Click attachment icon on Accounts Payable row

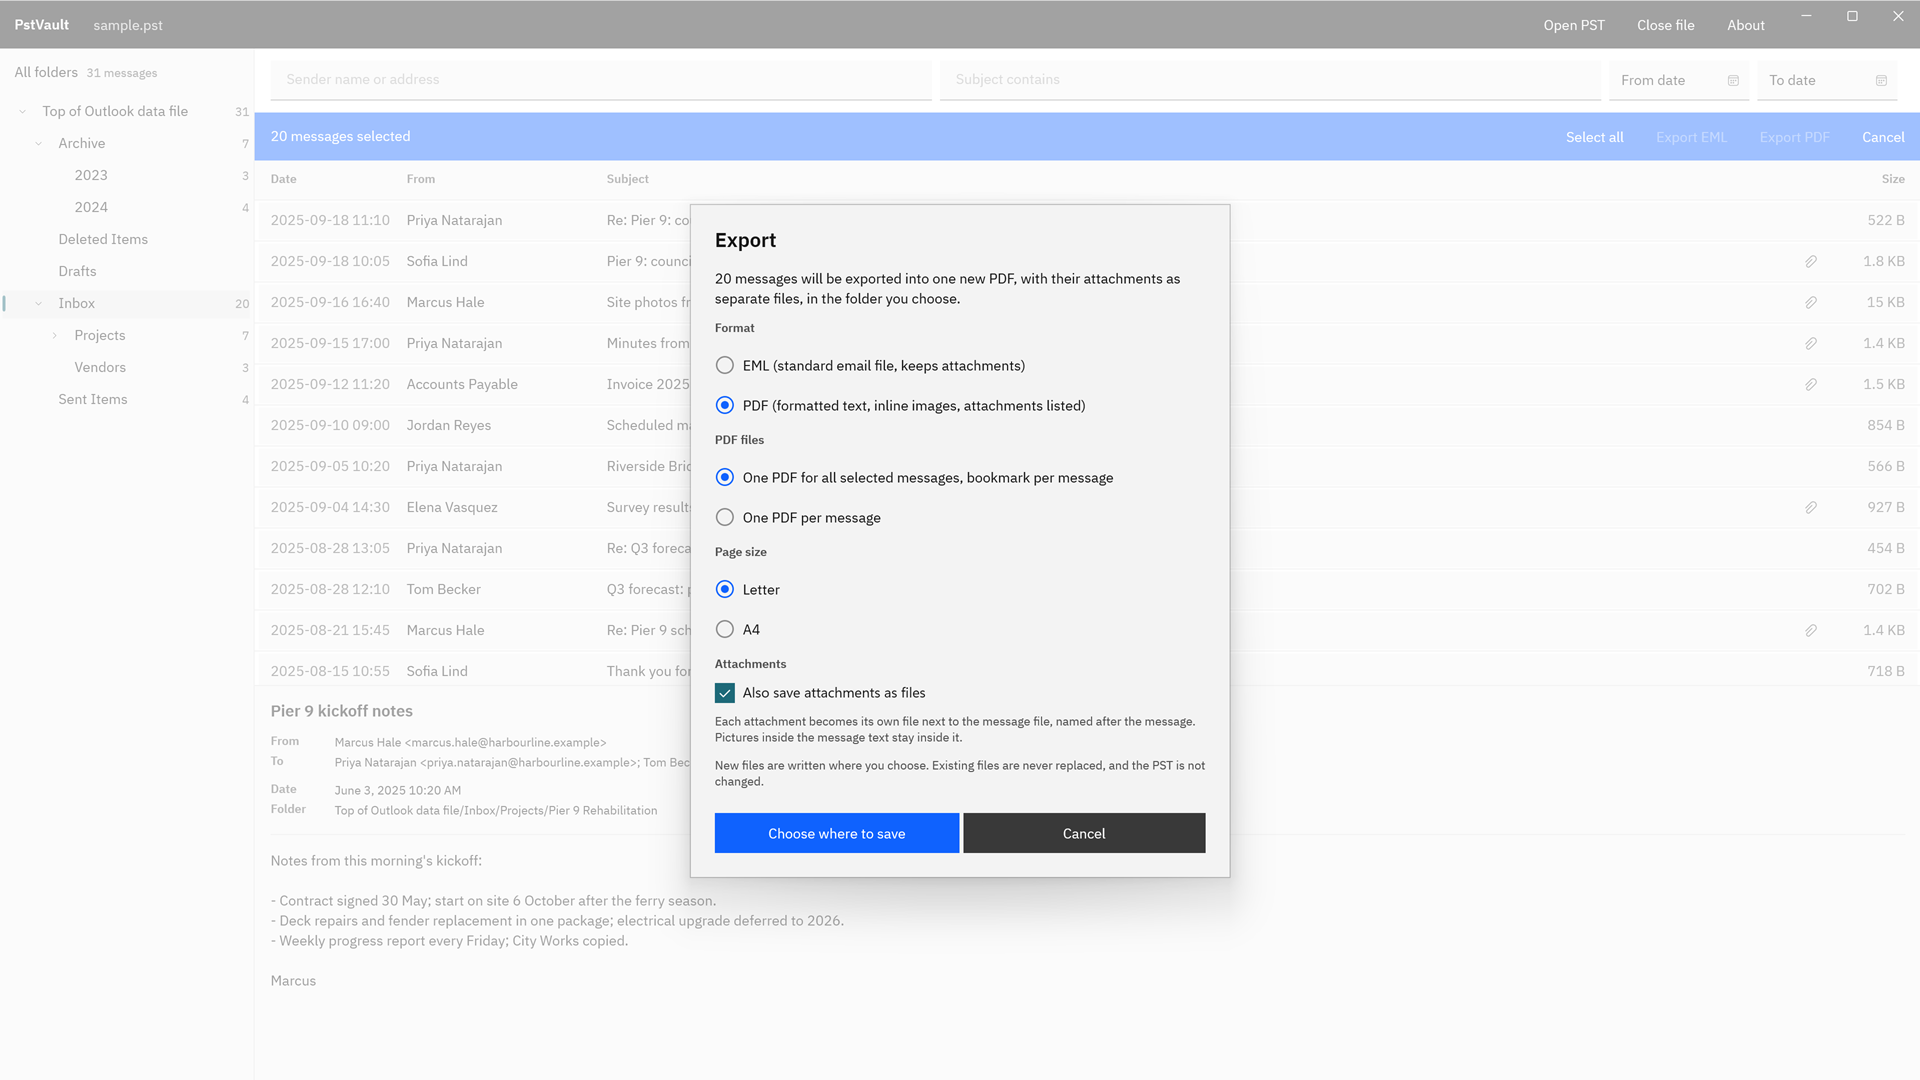1811,384
